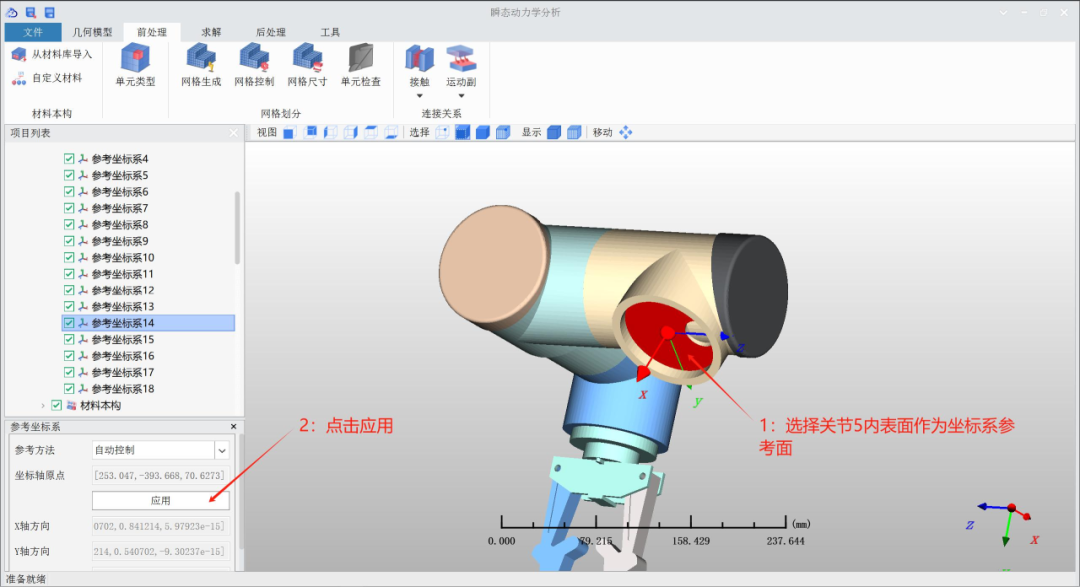This screenshot has width=1080, height=587.
Task: Click the project list vertical scrollbar
Action: pyautogui.click(x=238, y=227)
